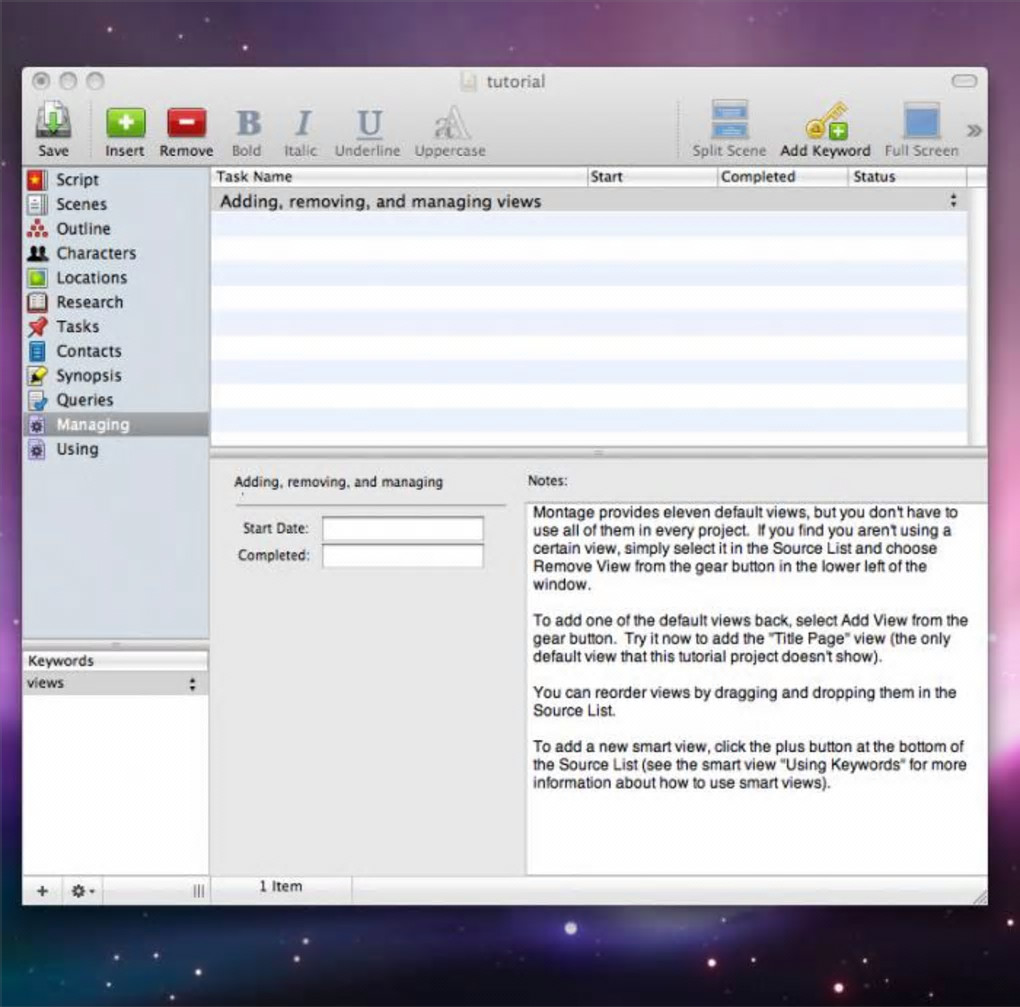Expand the views keyword popup arrows
1020x1007 pixels.
click(x=192, y=684)
